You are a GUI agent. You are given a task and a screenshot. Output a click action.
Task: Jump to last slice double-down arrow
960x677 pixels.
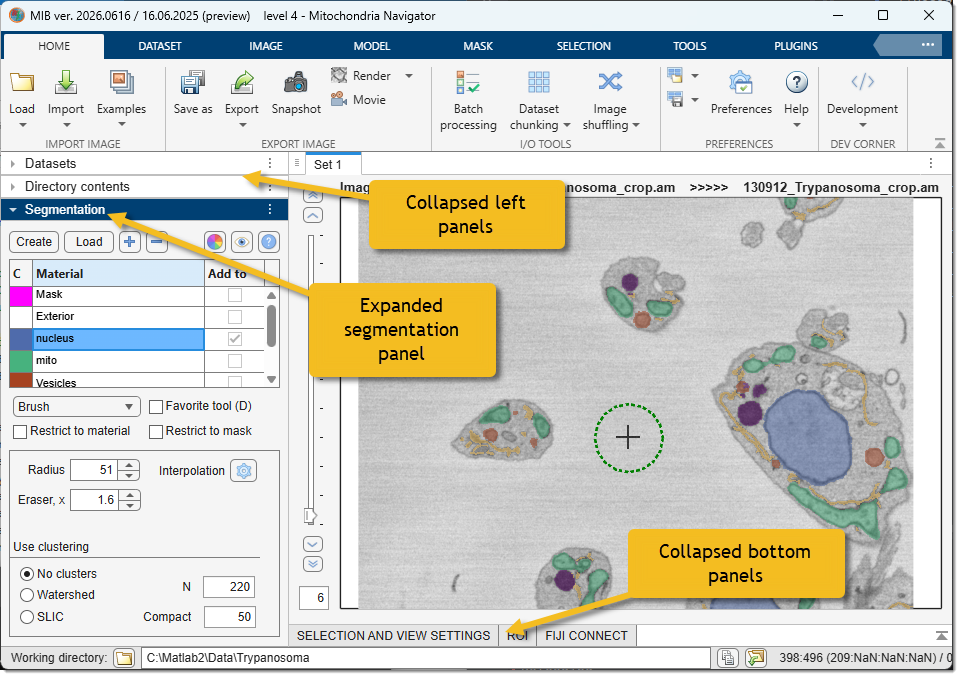pos(313,564)
